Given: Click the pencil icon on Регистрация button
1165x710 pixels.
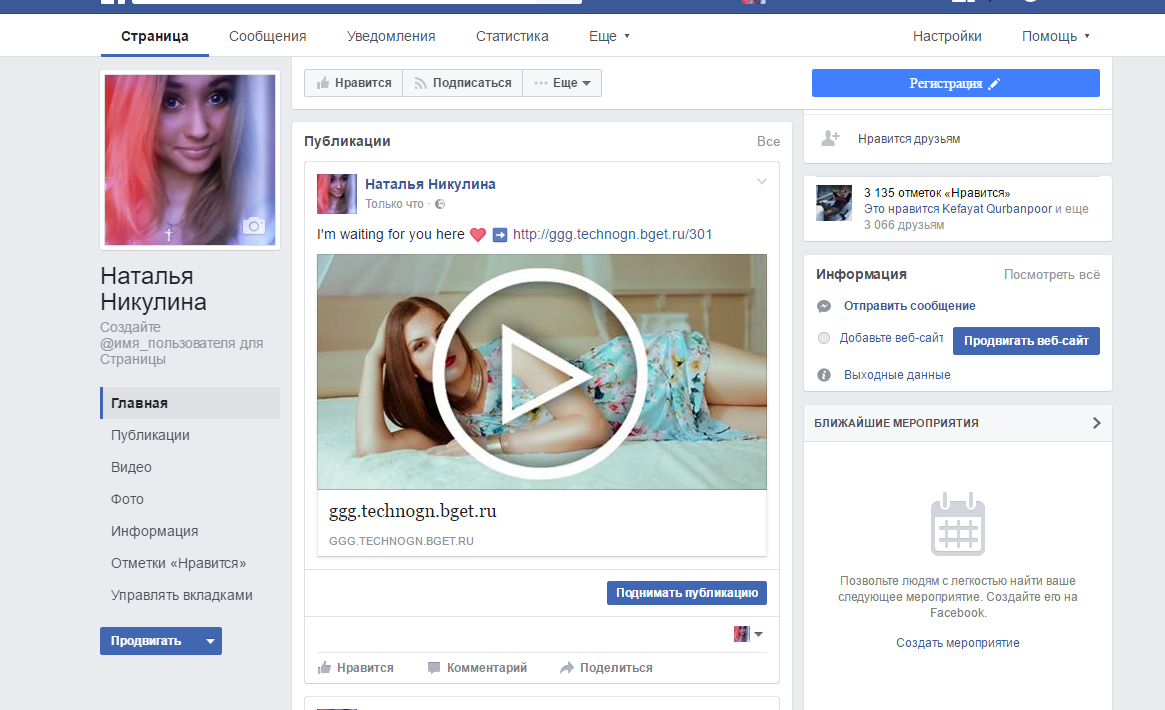Looking at the screenshot, I should pyautogui.click(x=994, y=84).
